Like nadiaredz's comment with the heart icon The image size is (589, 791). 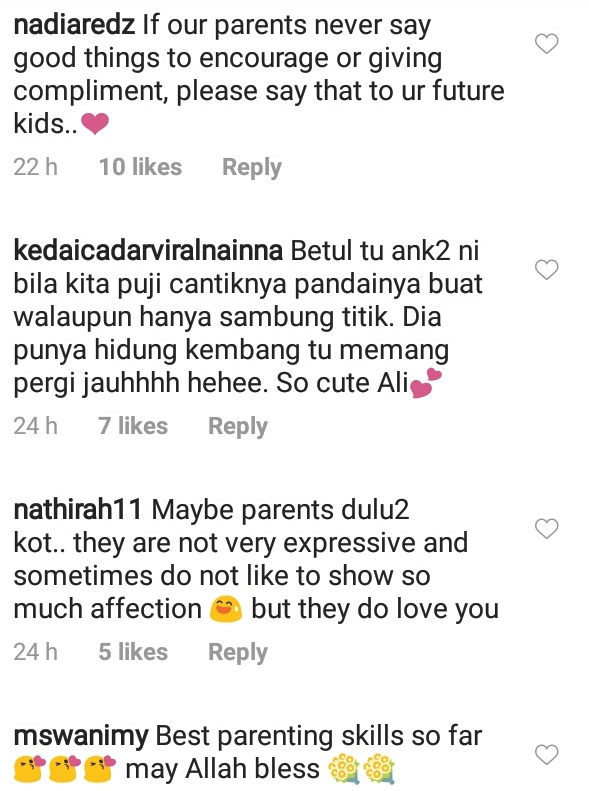(x=547, y=44)
